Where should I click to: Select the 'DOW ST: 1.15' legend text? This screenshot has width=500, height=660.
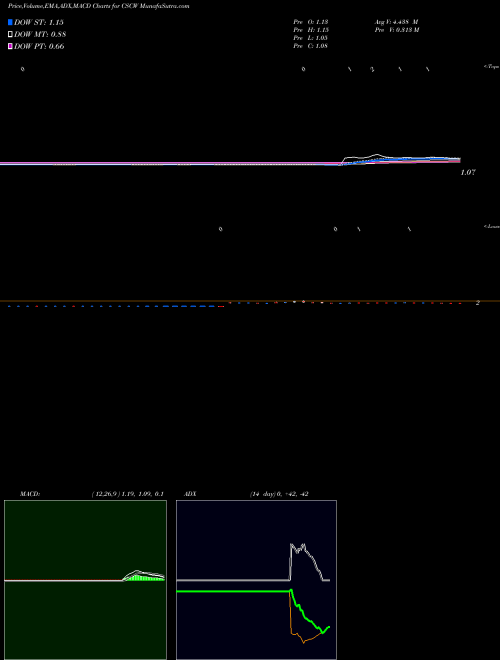[x=39, y=22]
